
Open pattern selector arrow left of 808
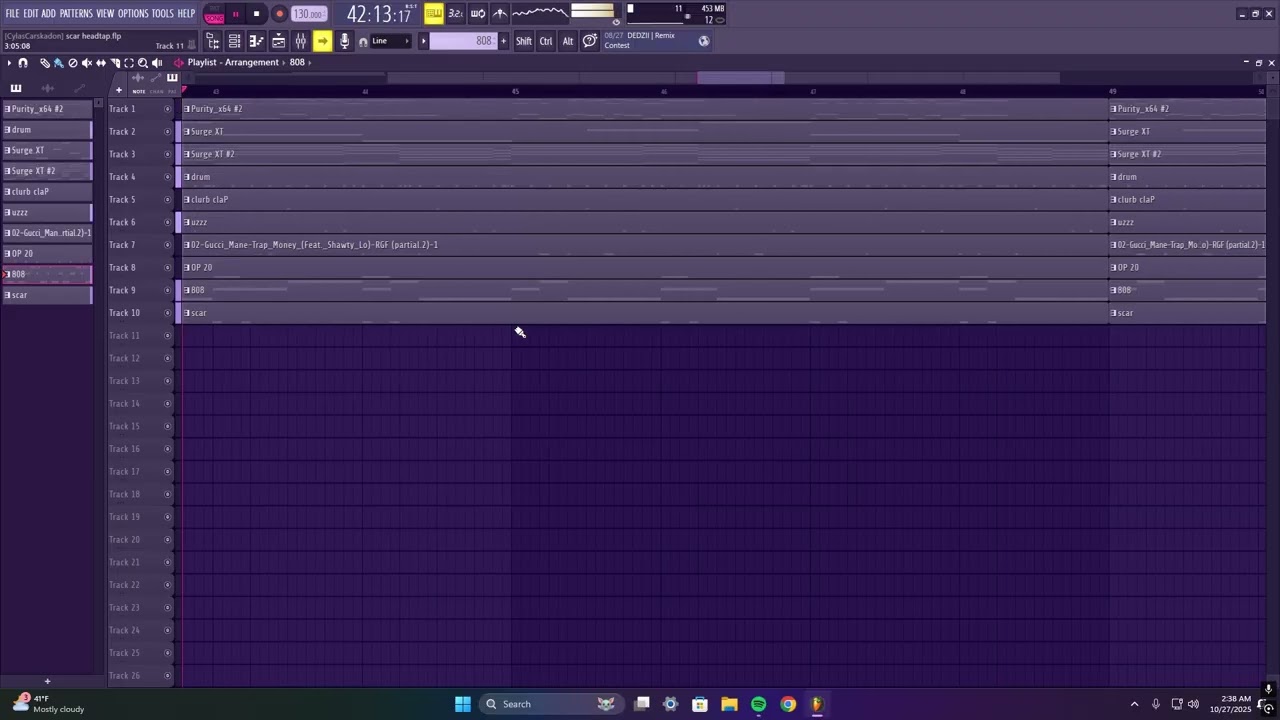pos(423,41)
